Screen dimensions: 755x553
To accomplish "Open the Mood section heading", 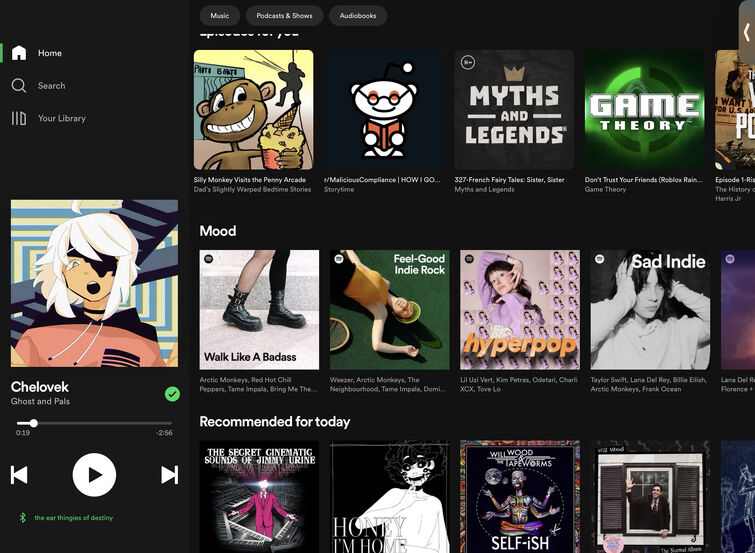I will 218,231.
